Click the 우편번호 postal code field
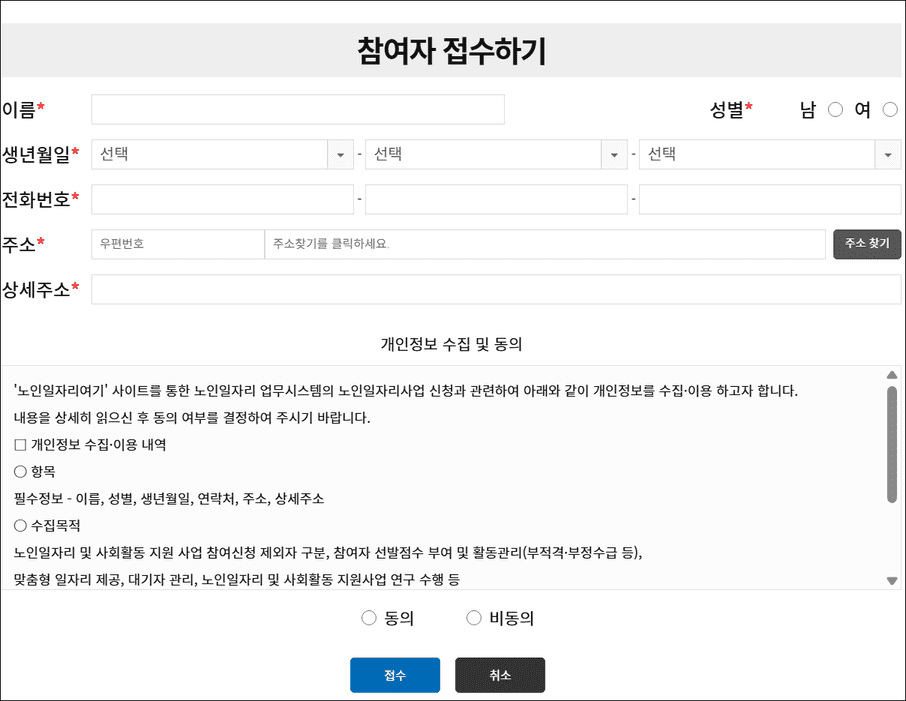The width and height of the screenshot is (906, 701). point(177,243)
